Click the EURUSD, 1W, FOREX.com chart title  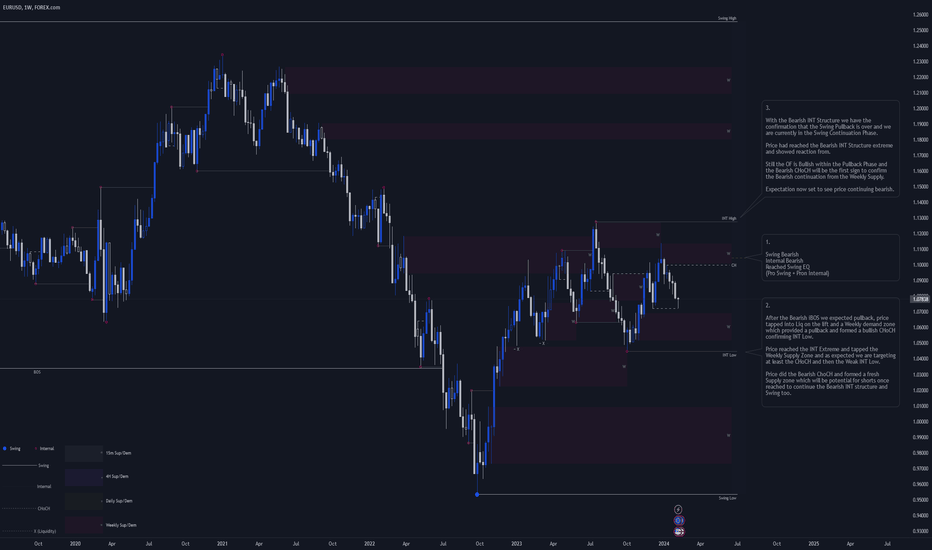click(30, 7)
